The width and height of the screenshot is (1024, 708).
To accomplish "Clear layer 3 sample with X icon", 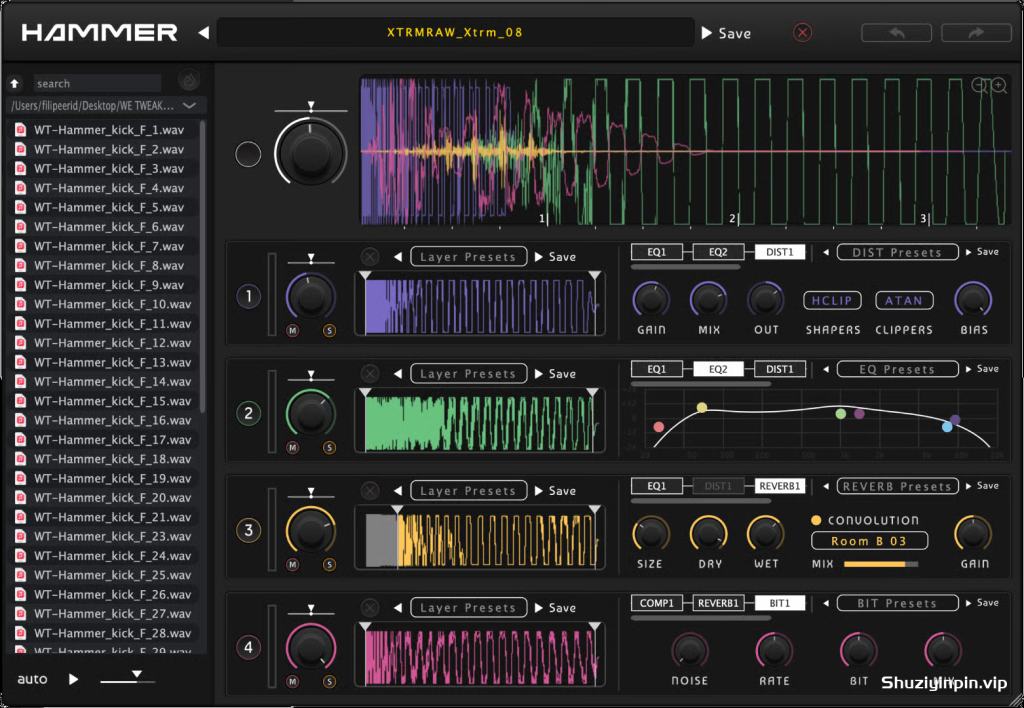I will click(x=370, y=491).
